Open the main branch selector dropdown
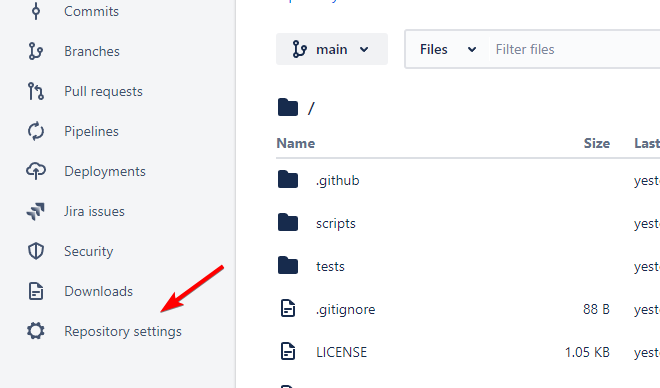Image resolution: width=660 pixels, height=388 pixels. coord(332,49)
